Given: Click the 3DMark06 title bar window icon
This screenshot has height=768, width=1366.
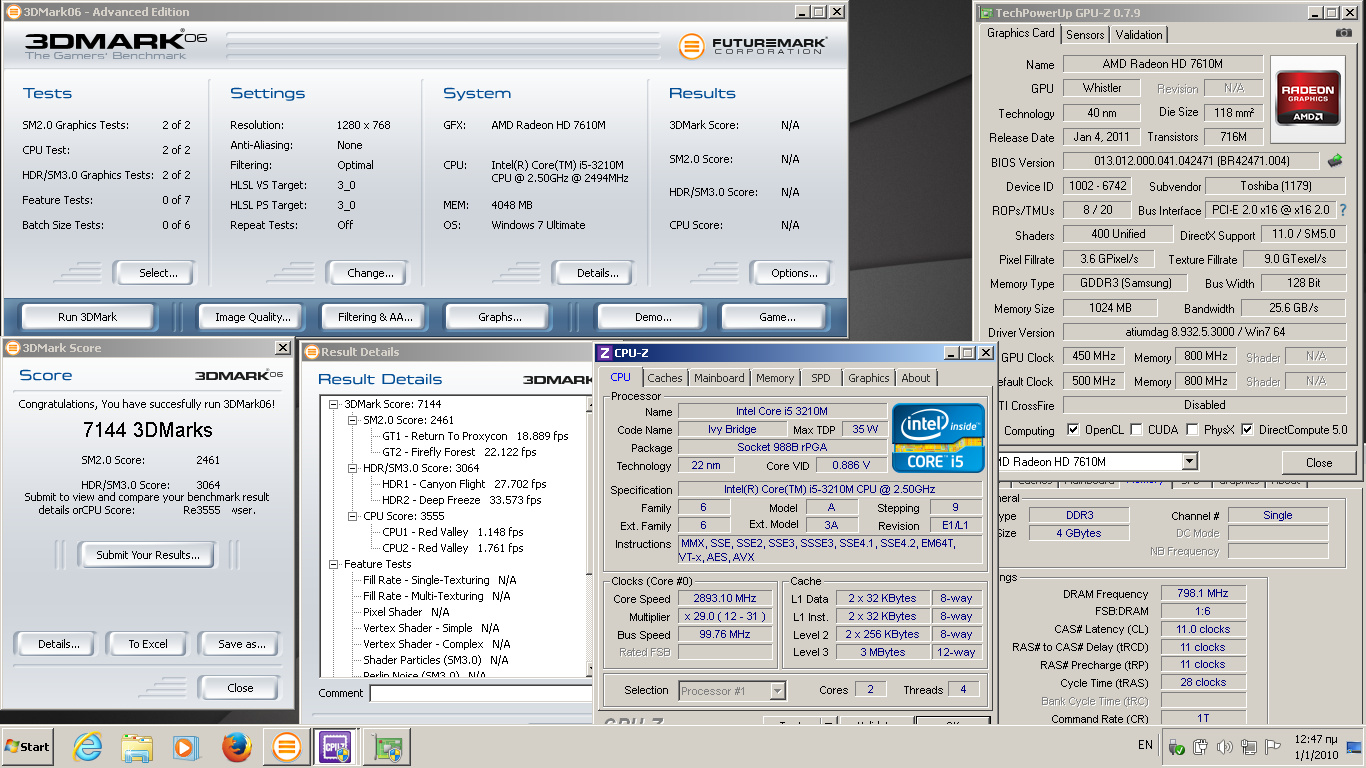Looking at the screenshot, I should click(11, 12).
